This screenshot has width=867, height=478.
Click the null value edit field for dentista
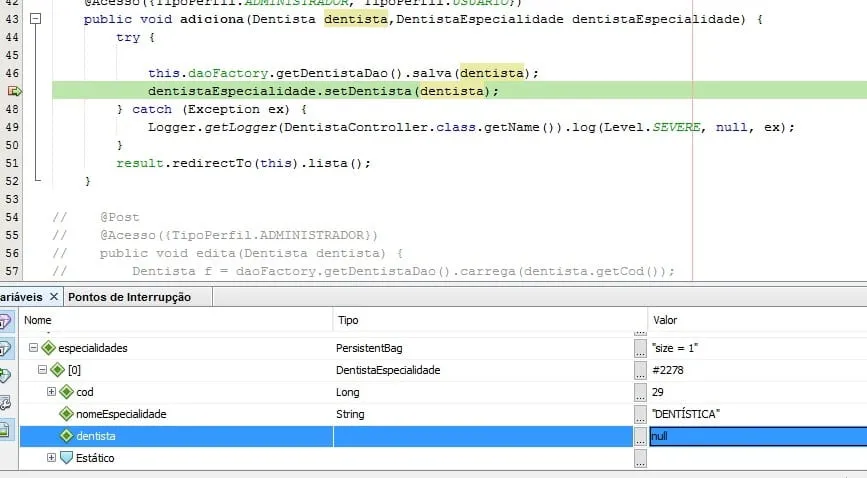[758, 436]
